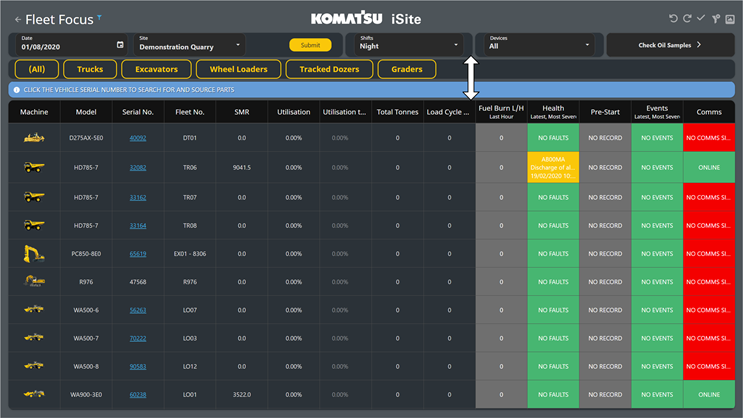
Task: Choose the Graders filter tab
Action: click(407, 69)
